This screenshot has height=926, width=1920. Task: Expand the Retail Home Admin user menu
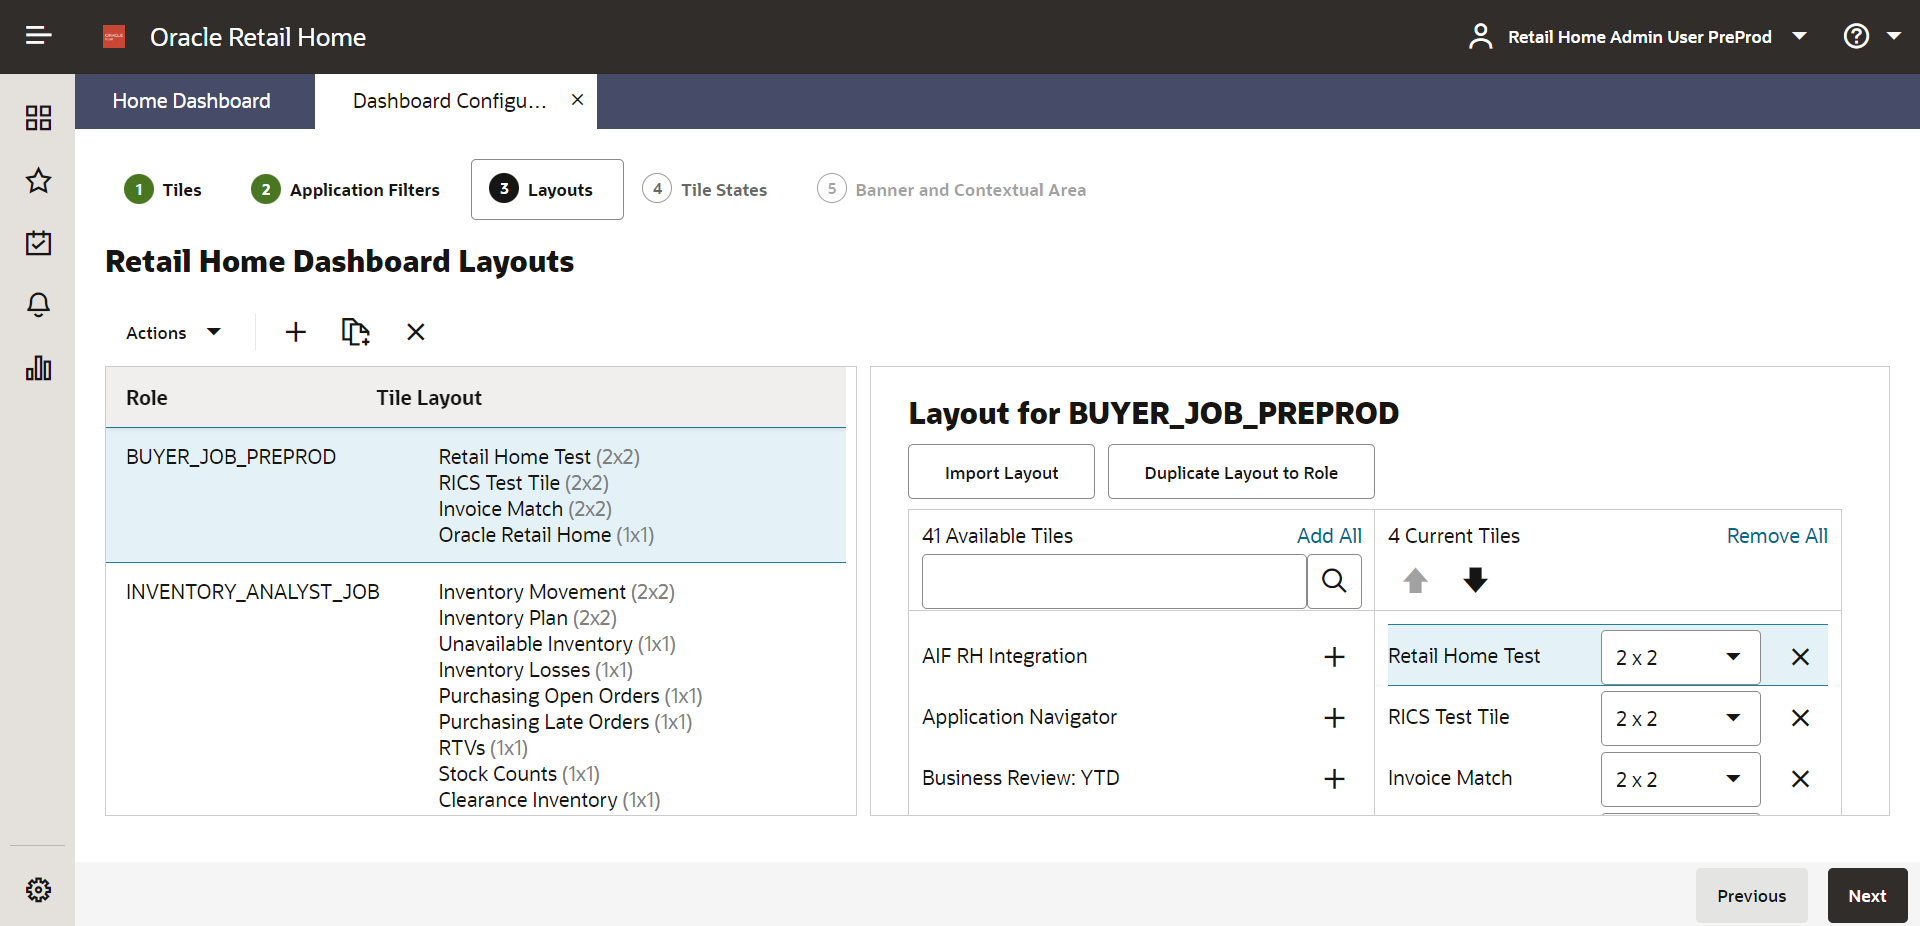coord(1801,36)
